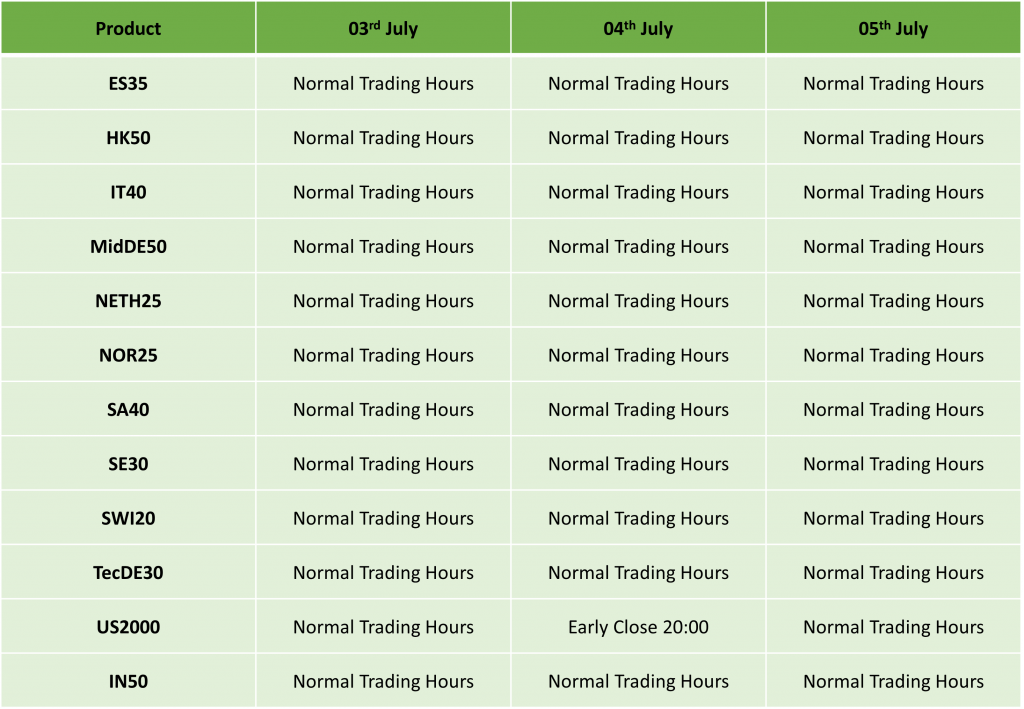The height and width of the screenshot is (709, 1024).
Task: Click IN50 05th July trading hours cell
Action: pyautogui.click(x=893, y=681)
